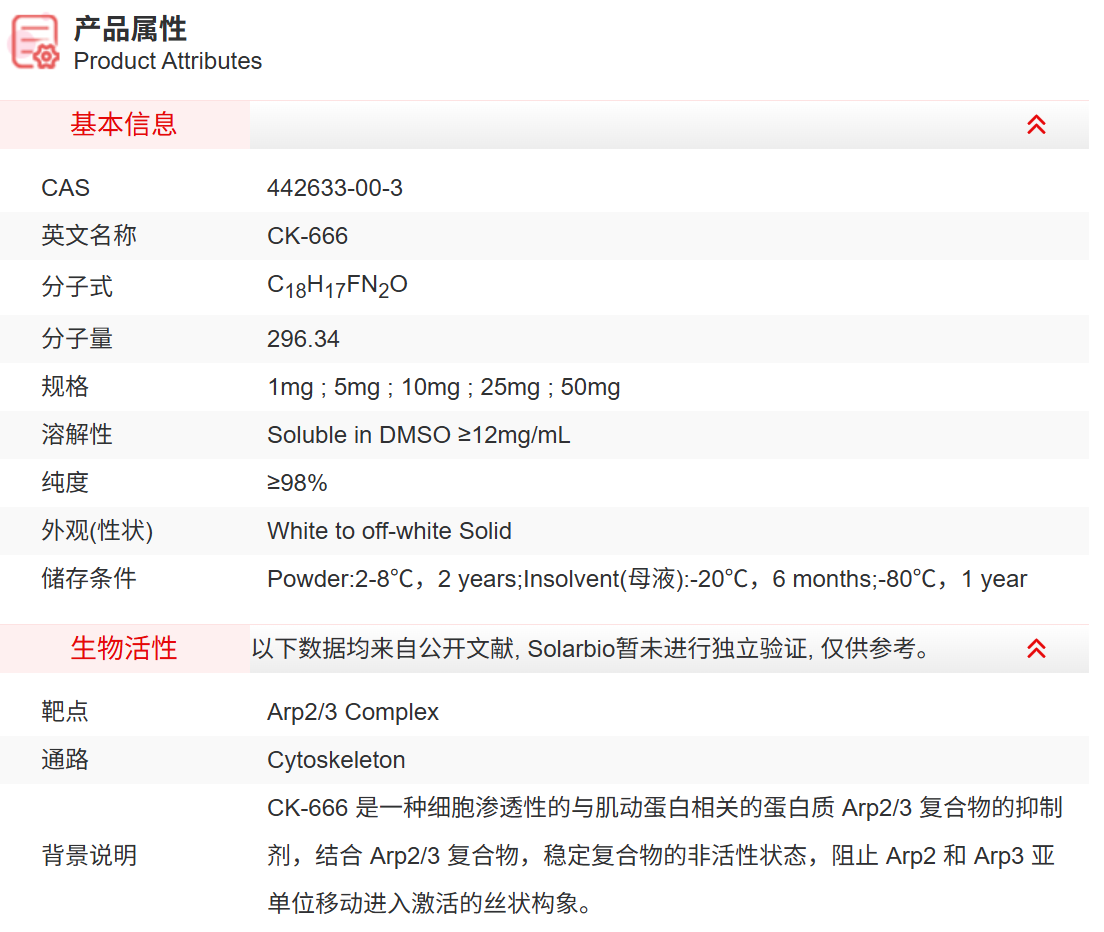Click the double-arrow icon beside 生物活性 header
Image resolution: width=1104 pixels, height=932 pixels.
[x=1037, y=648]
